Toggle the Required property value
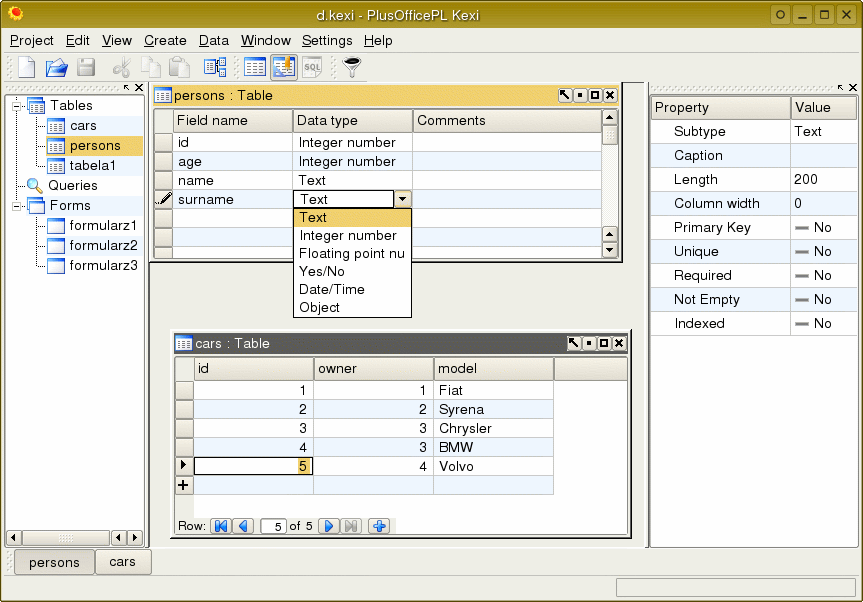The image size is (863, 602). tap(812, 276)
